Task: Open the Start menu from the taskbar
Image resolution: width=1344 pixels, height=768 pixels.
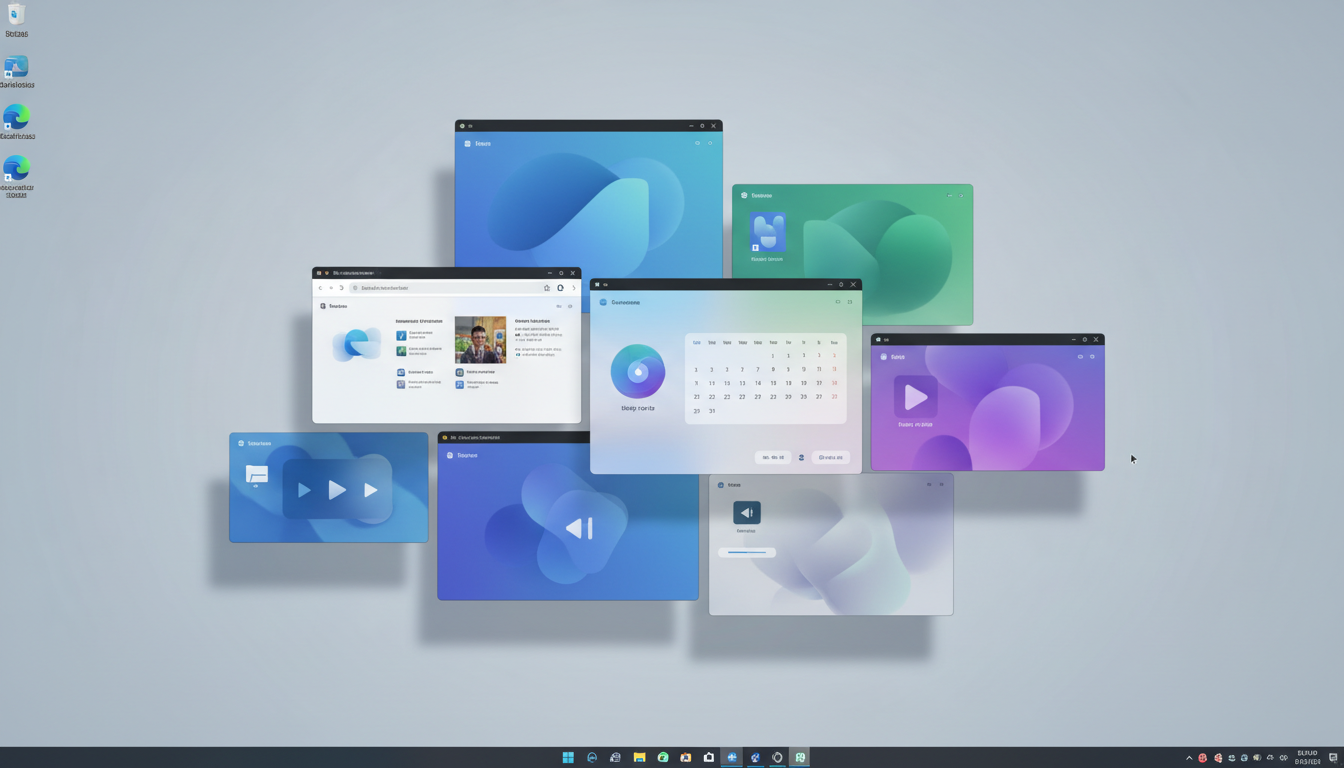Action: tap(567, 757)
